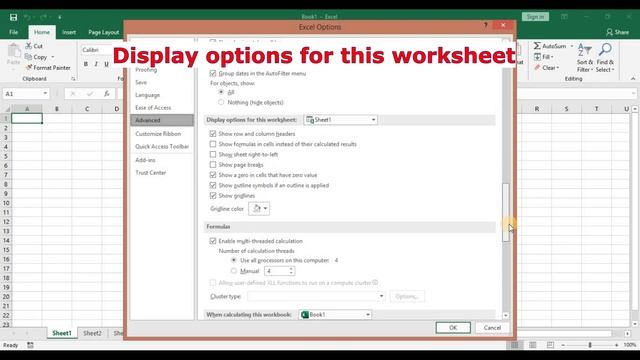Click the Copy icon in Clipboard group

point(28,57)
